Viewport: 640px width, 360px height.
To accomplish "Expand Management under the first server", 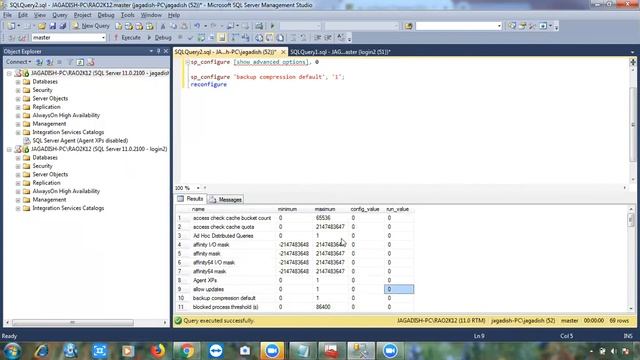I will [x=18, y=124].
